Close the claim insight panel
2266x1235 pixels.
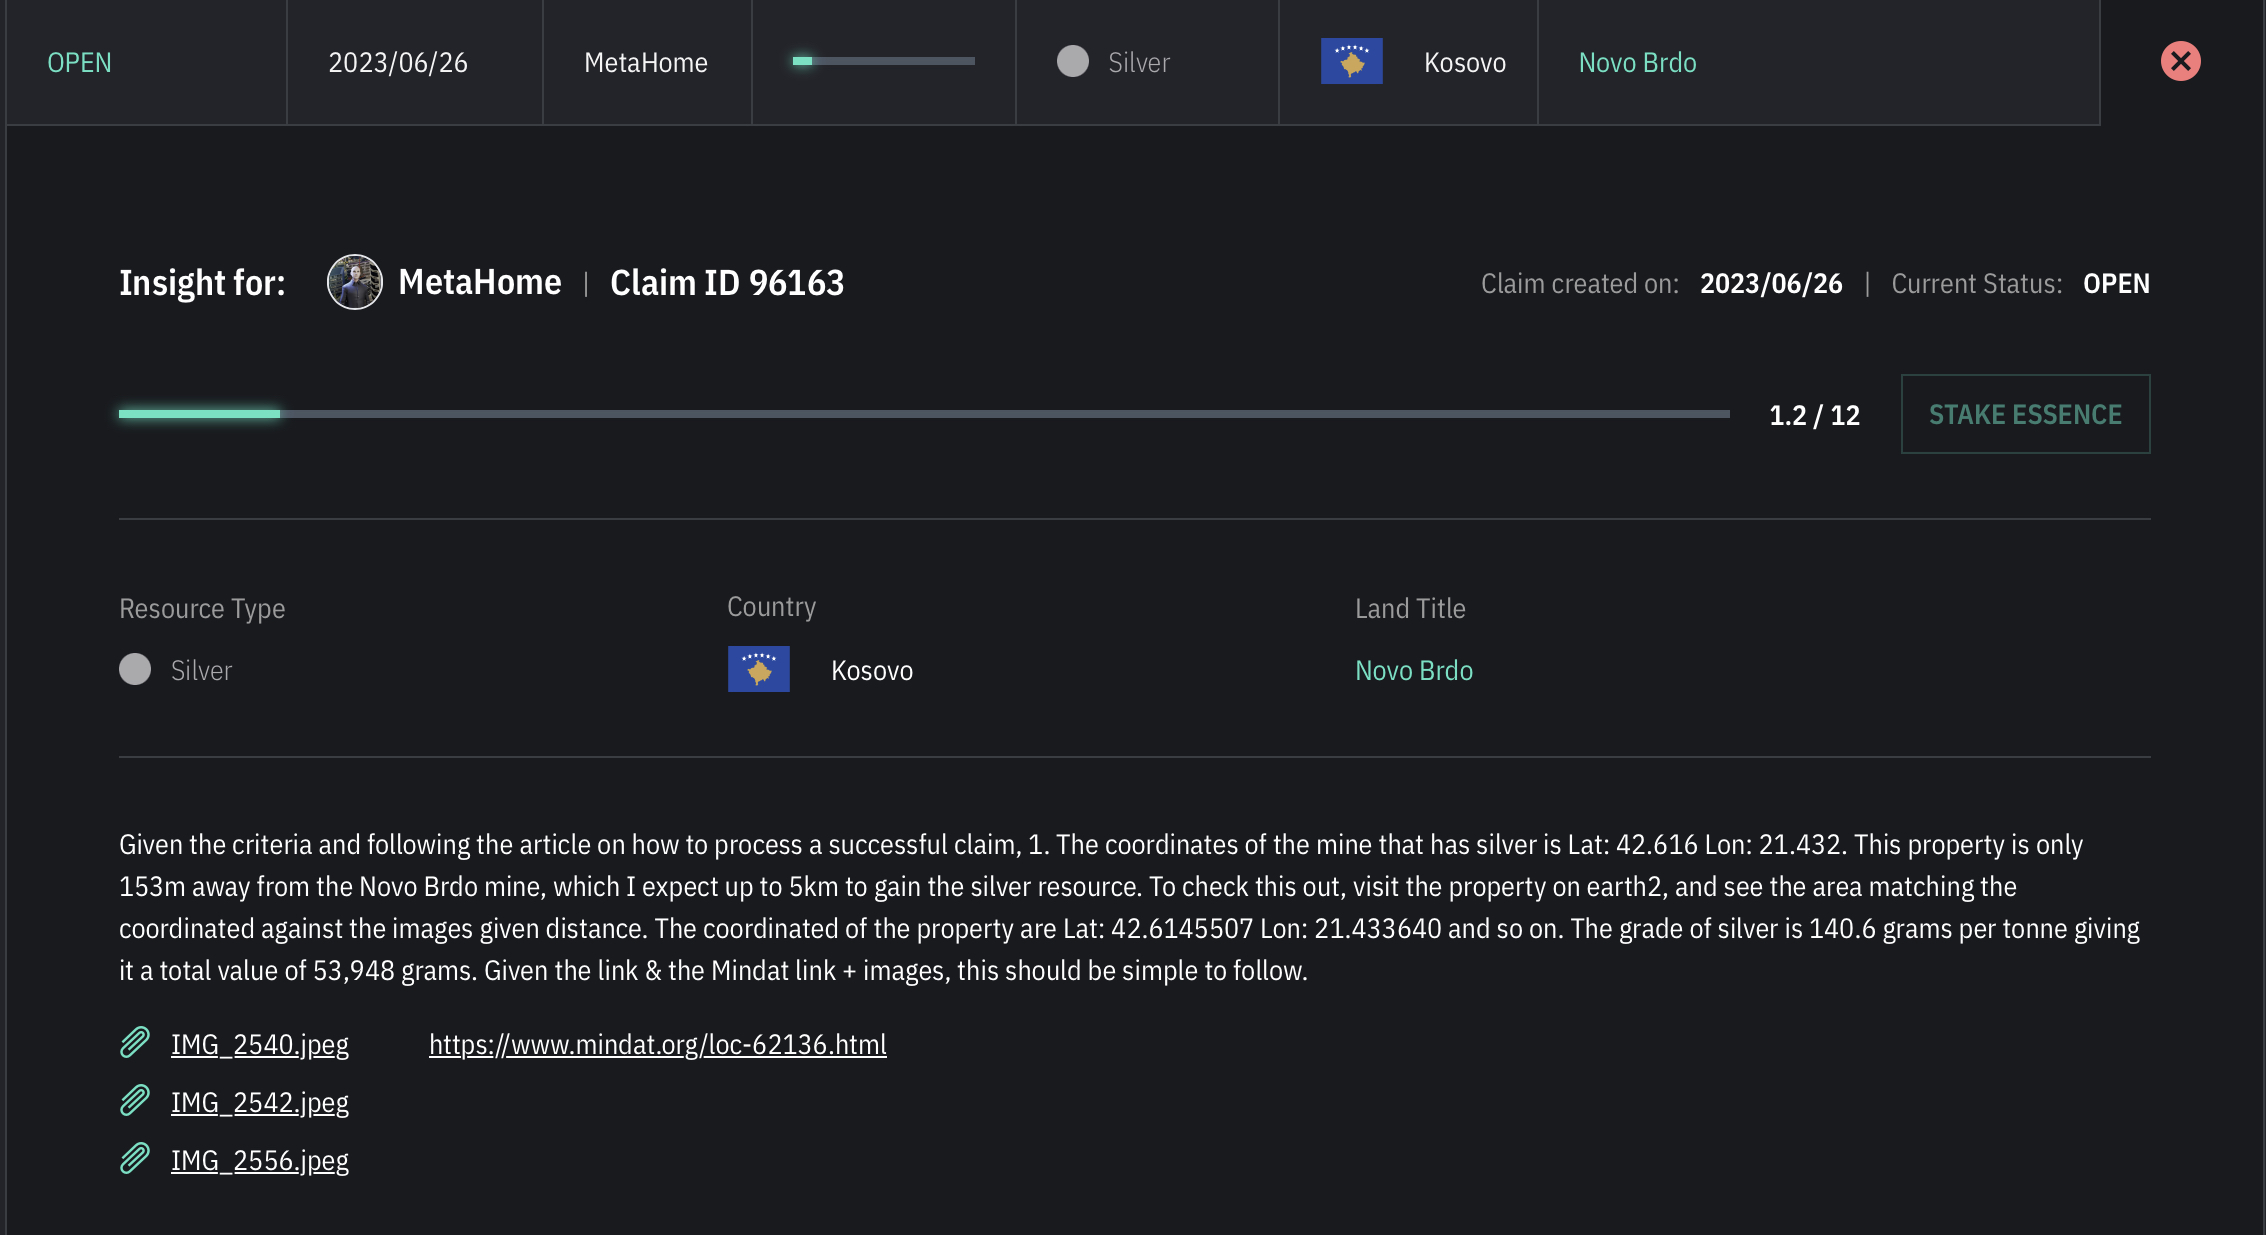pos(2180,62)
